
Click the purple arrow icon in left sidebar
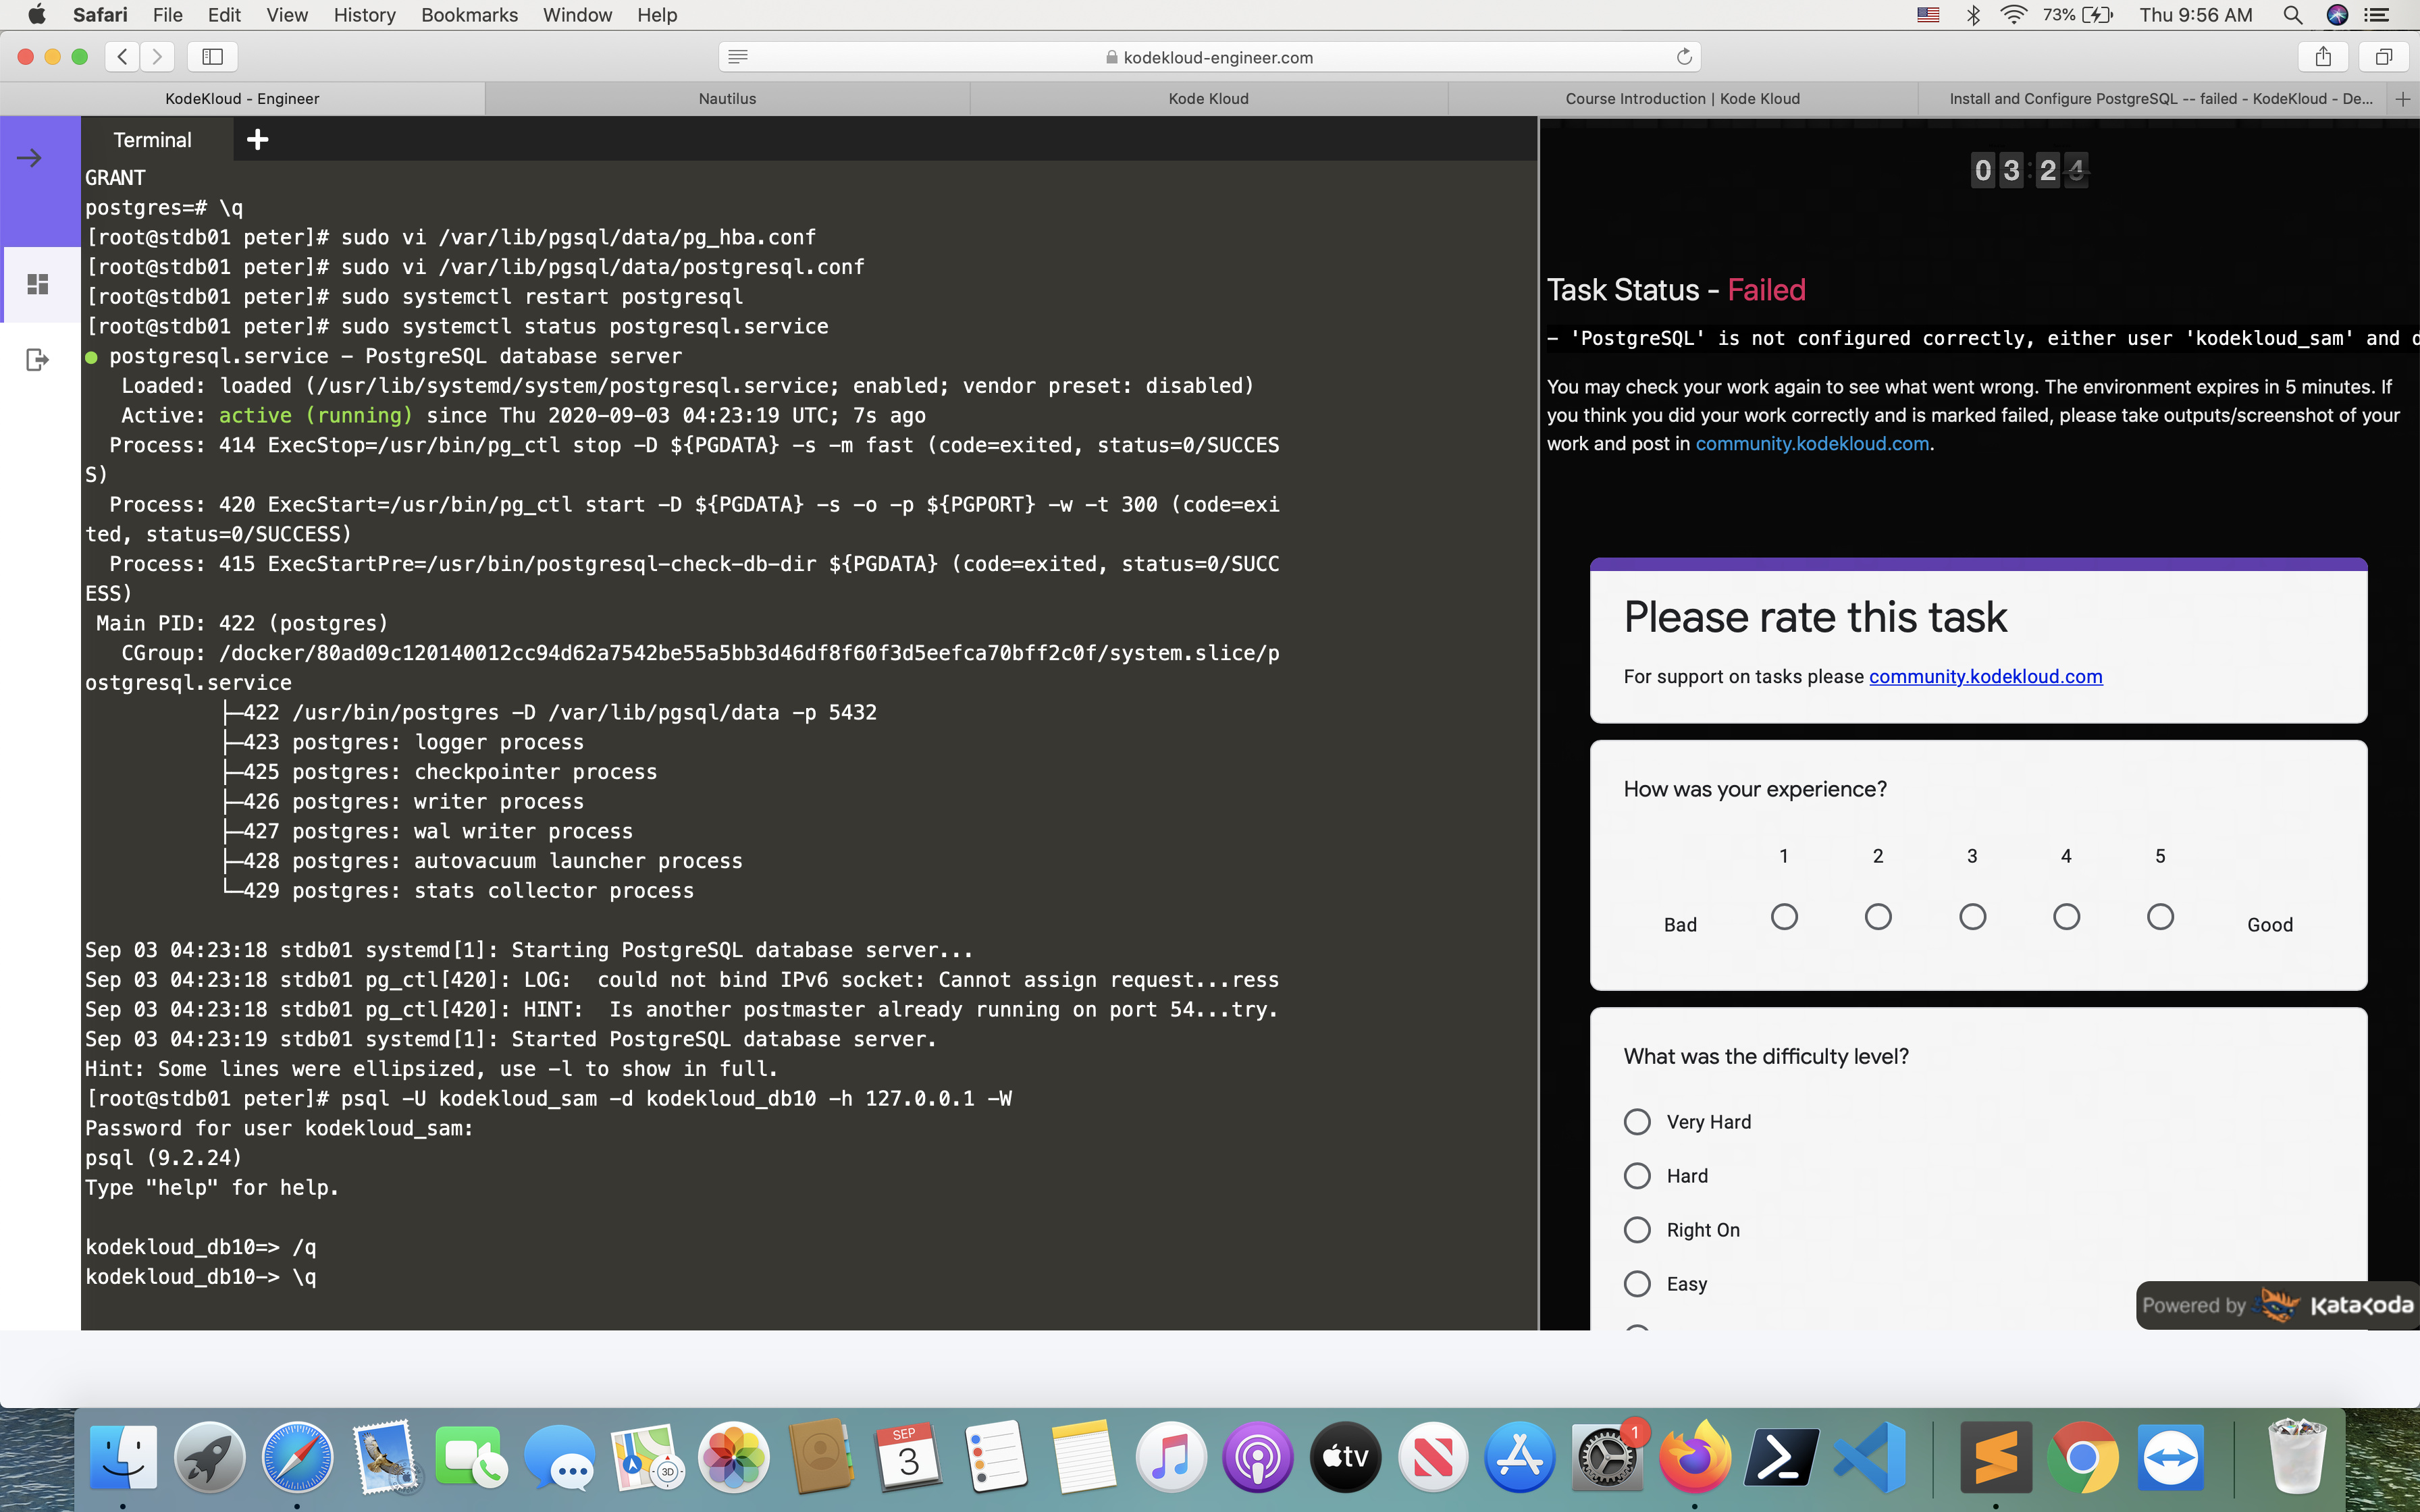[x=30, y=158]
